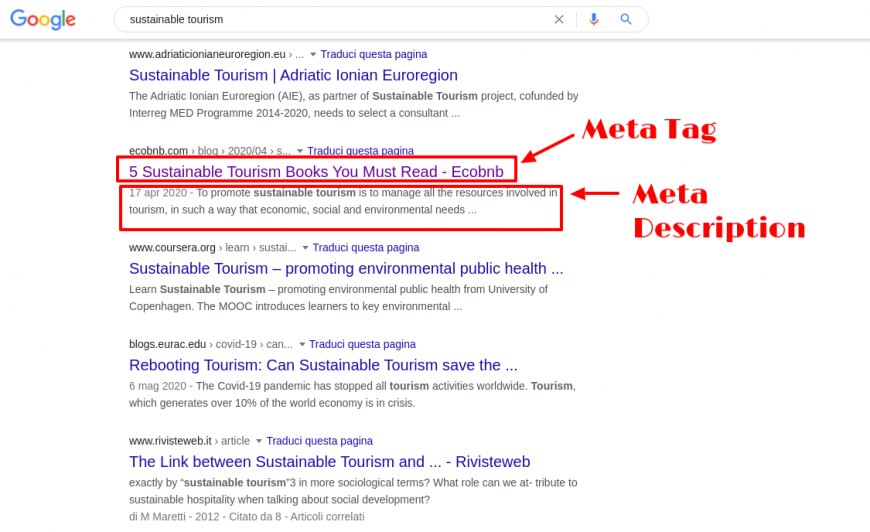Screen dimensions: 870x532
Task: Open the dropdown arrow next to ecobnb.com URL
Action: (x=300, y=151)
